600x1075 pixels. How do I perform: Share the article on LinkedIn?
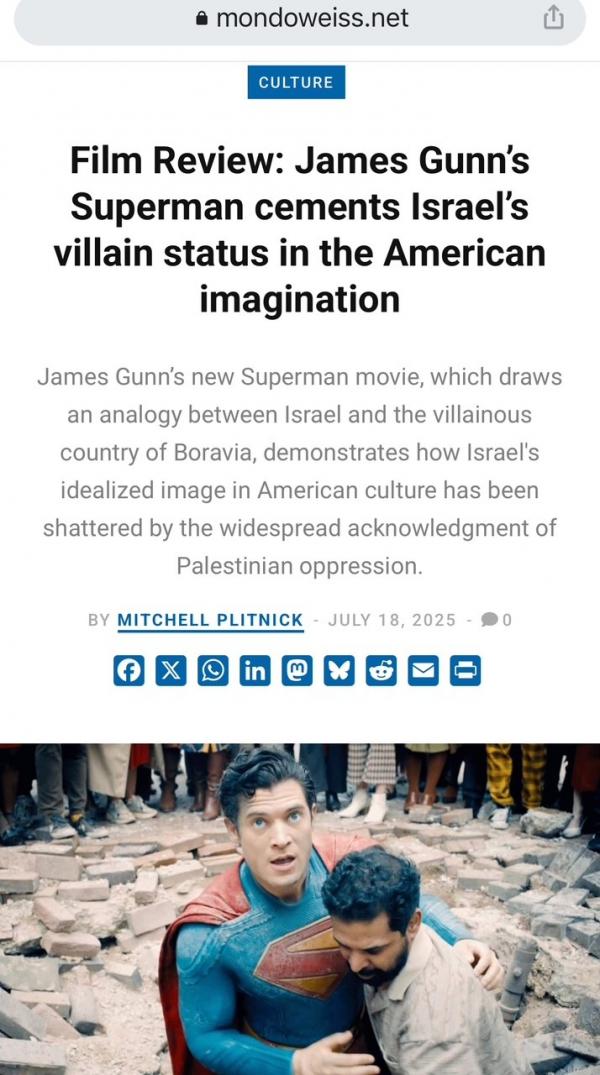255,671
